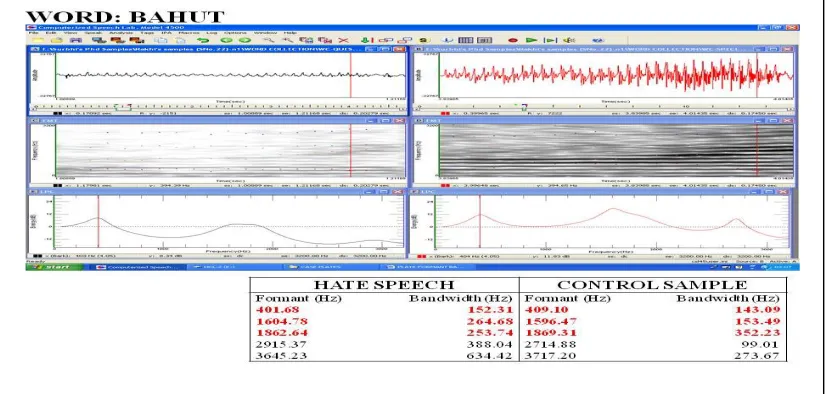Screen dimensions: 830x394
Task: Click the New file toolbar icon
Action: pos(38,40)
